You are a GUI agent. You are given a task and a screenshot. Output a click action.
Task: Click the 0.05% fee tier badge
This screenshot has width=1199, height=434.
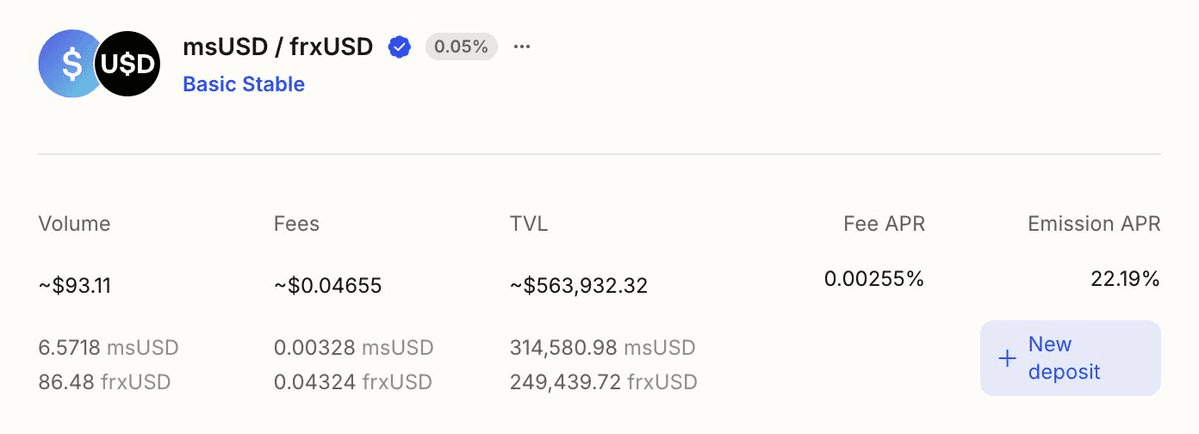tap(461, 47)
